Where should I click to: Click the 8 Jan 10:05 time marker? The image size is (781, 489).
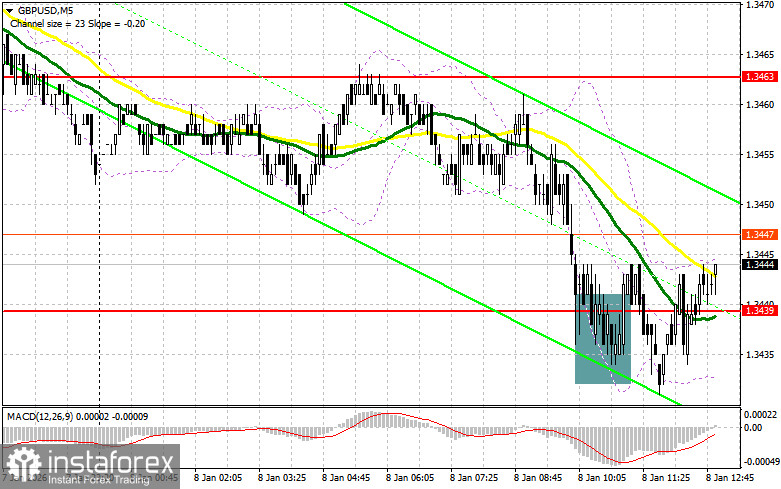point(601,478)
